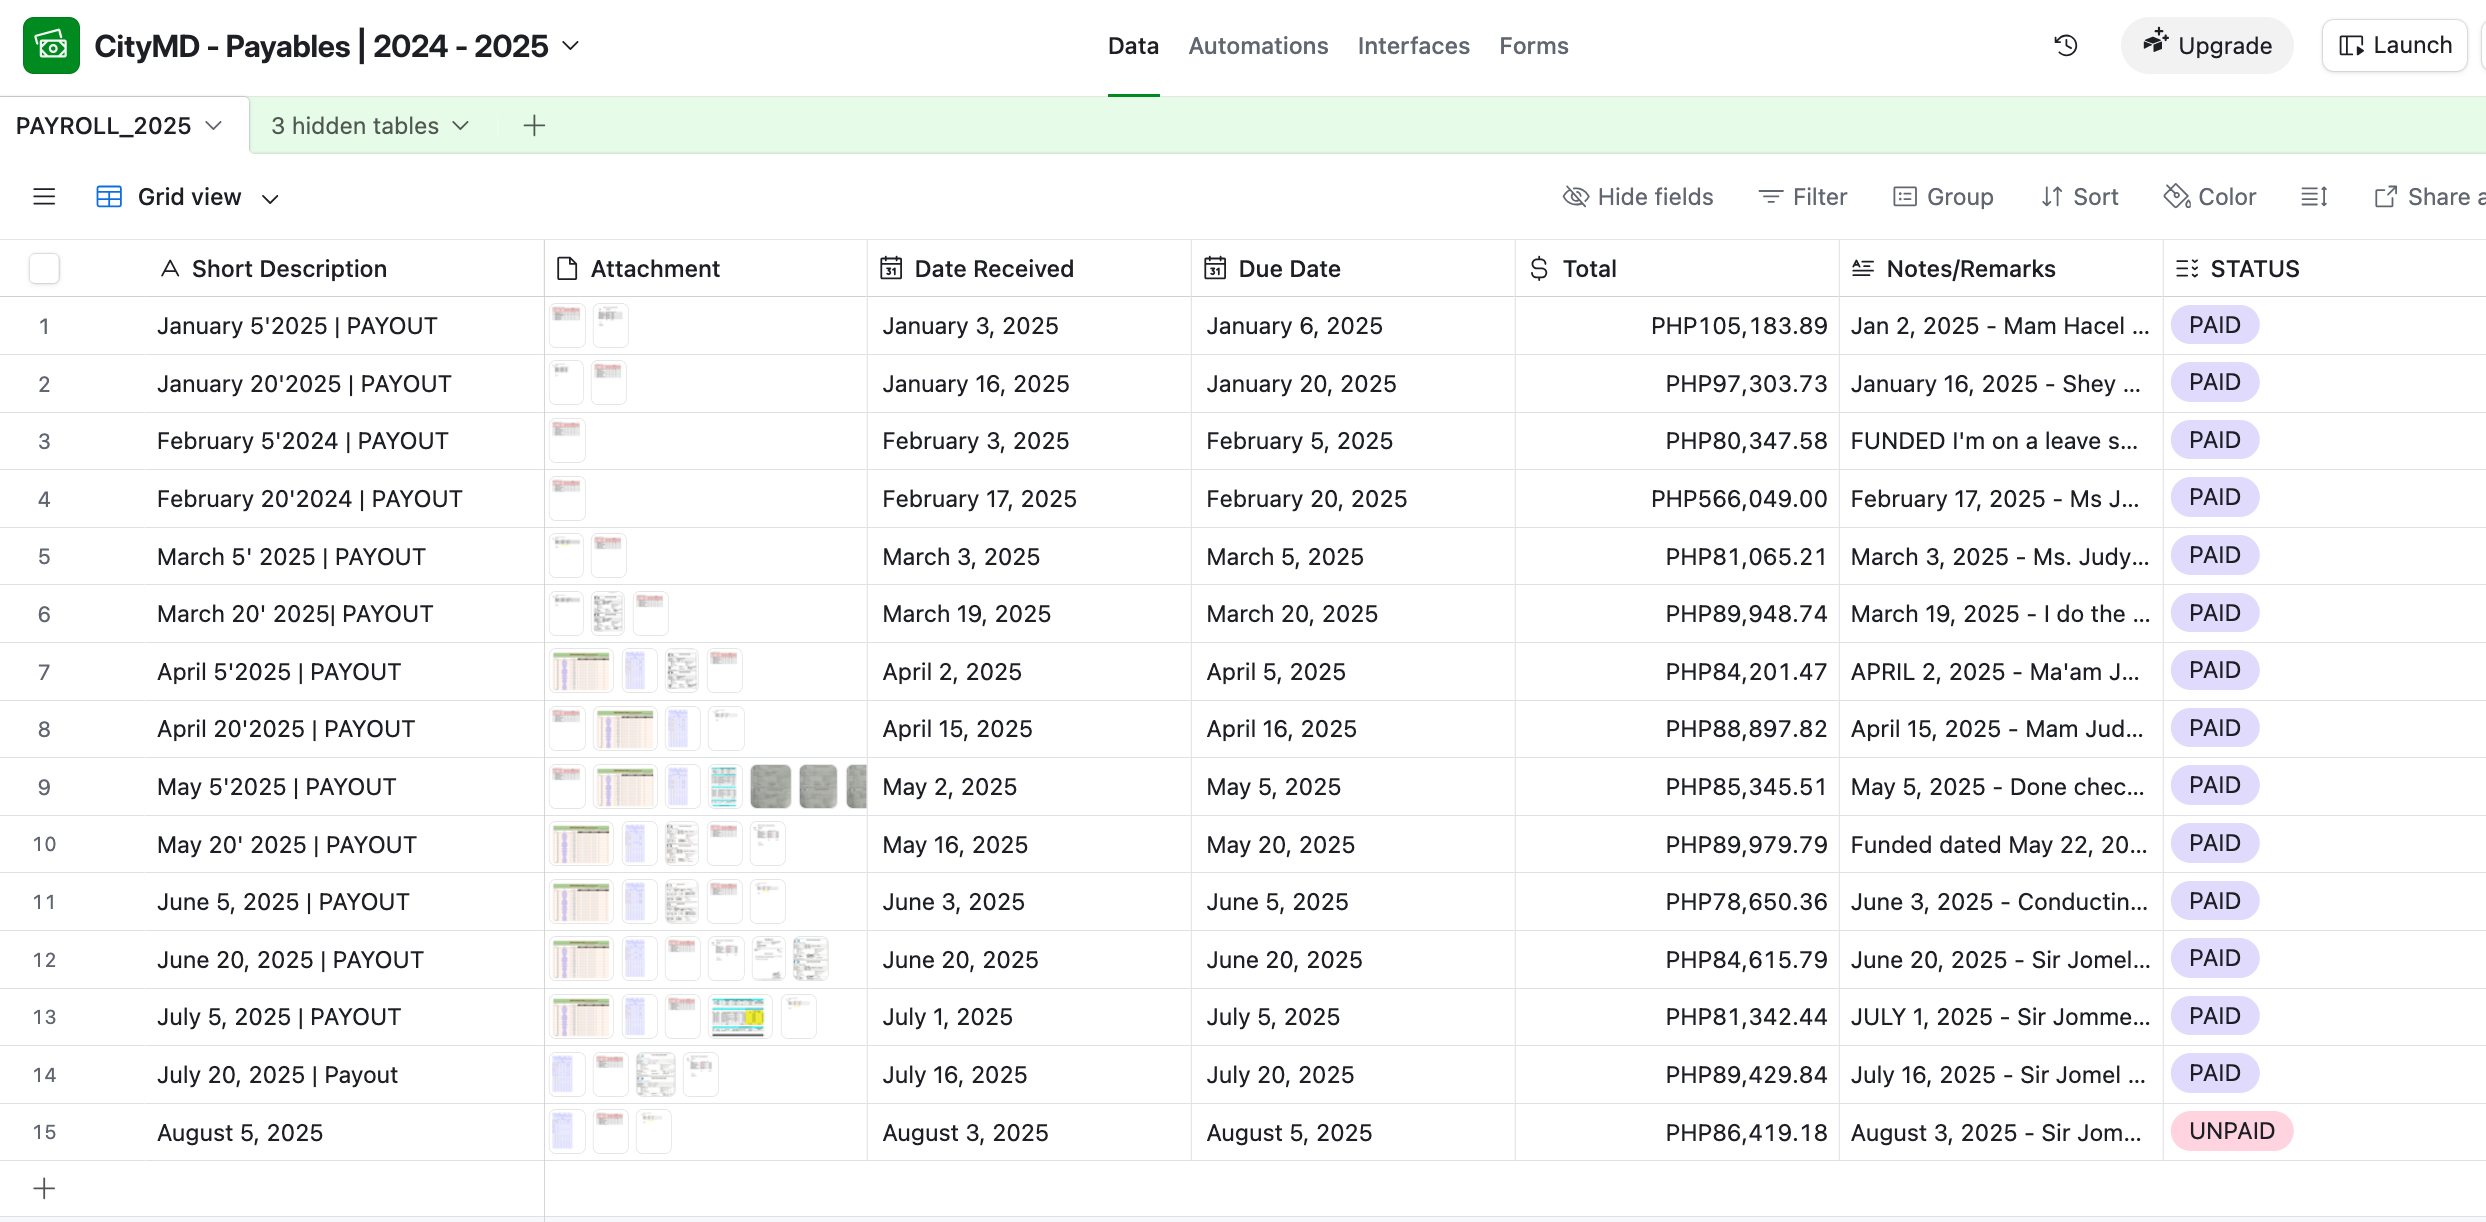2486x1222 pixels.
Task: Click the Total cell PHP566,049.00
Action: tap(1738, 499)
